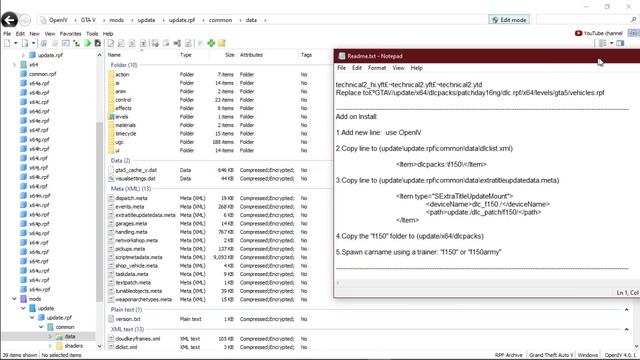The height and width of the screenshot is (360, 640).
Task: Click the levels folder icon in file list
Action: [x=111, y=117]
